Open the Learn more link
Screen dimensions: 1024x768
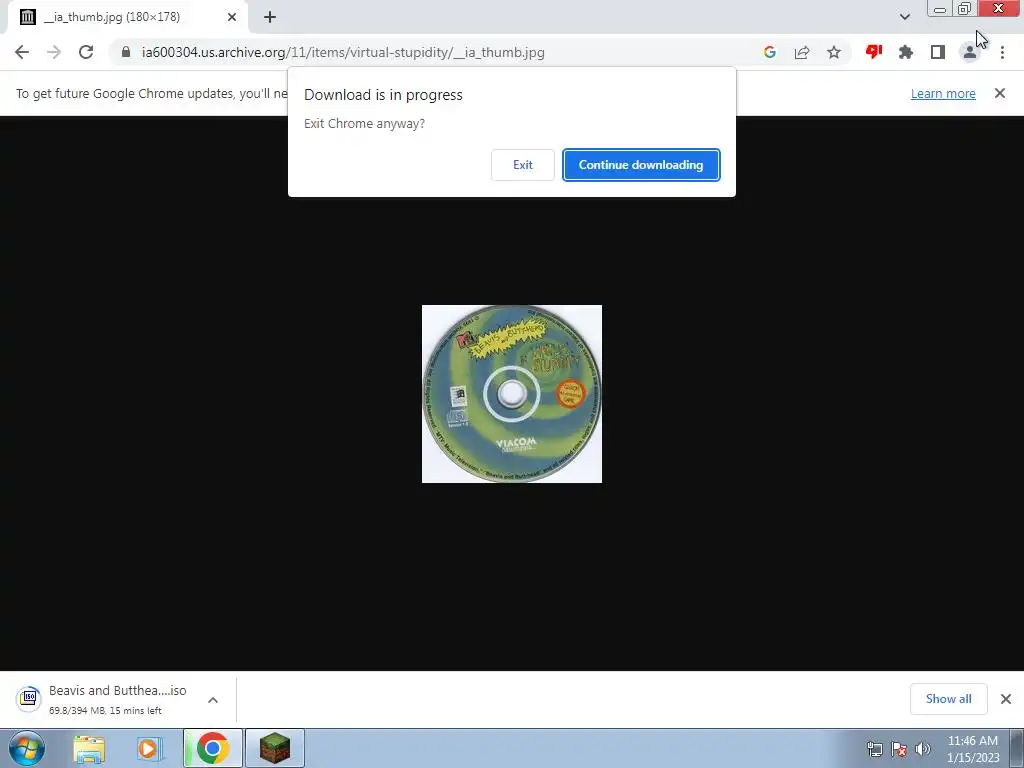point(943,93)
